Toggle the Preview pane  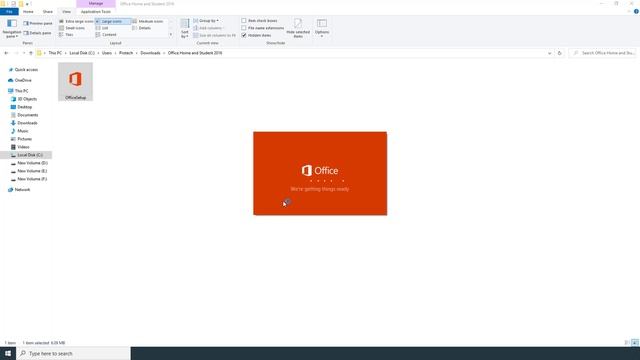click(38, 24)
